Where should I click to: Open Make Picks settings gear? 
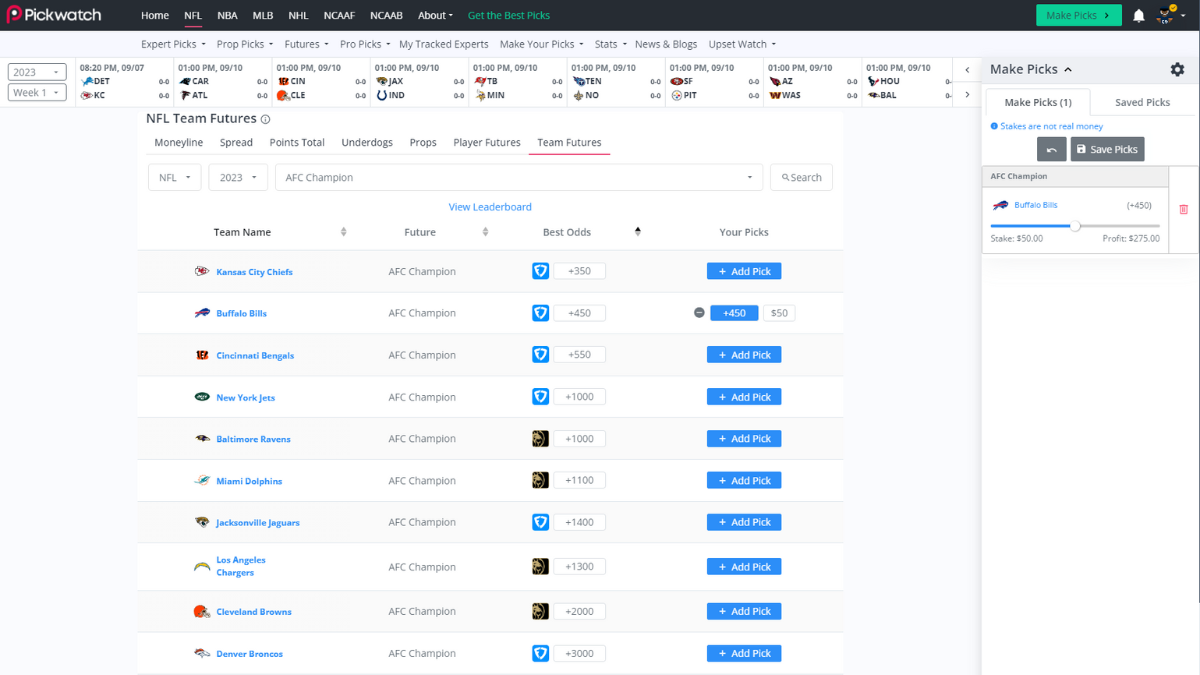point(1177,69)
